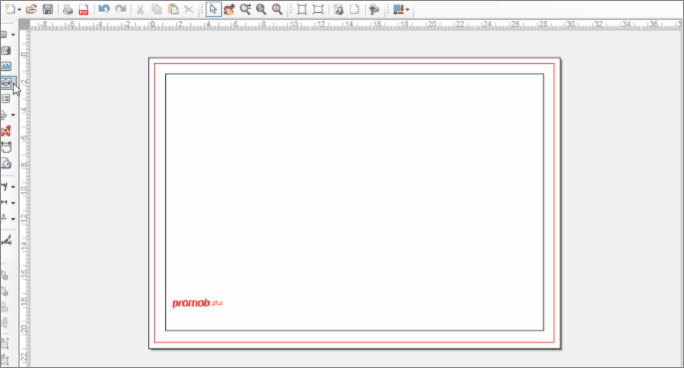This screenshot has width=684, height=368.
Task: Expand the shape tool dropdown in left sidebar
Action: click(x=13, y=34)
